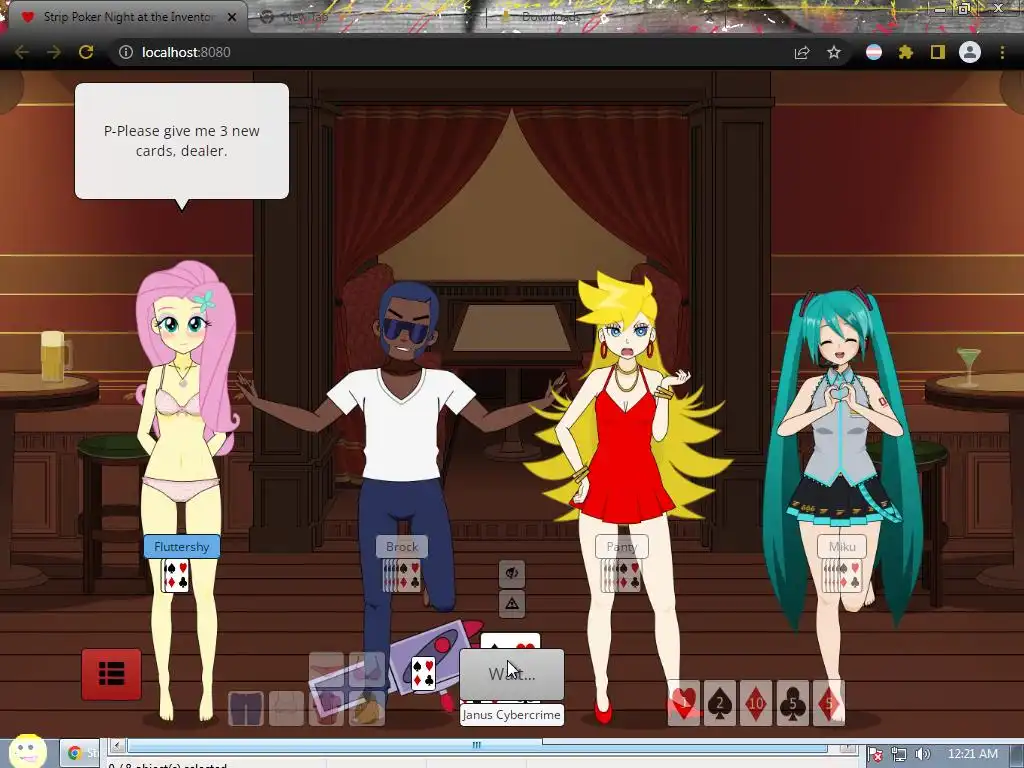Click the Janus Cybercrime player name tag
This screenshot has height=768, width=1024.
[511, 715]
